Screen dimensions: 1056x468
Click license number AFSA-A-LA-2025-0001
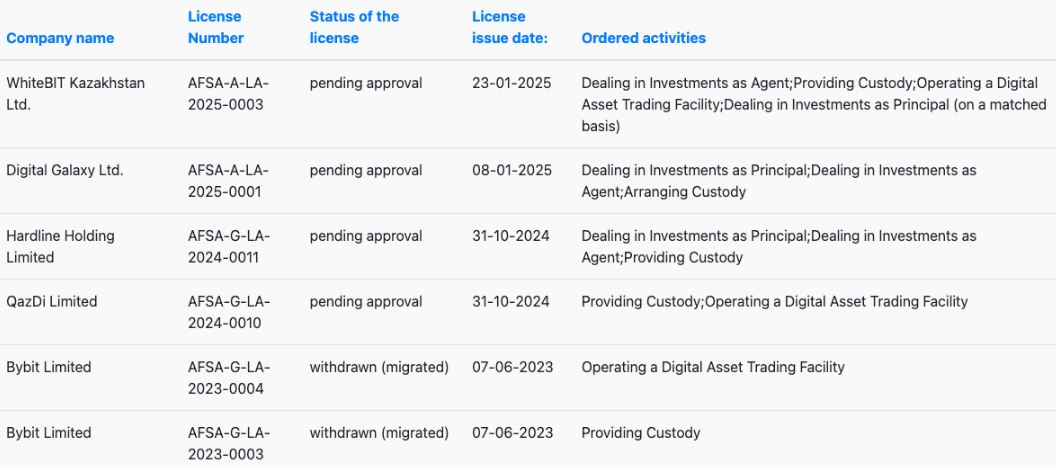(x=228, y=180)
